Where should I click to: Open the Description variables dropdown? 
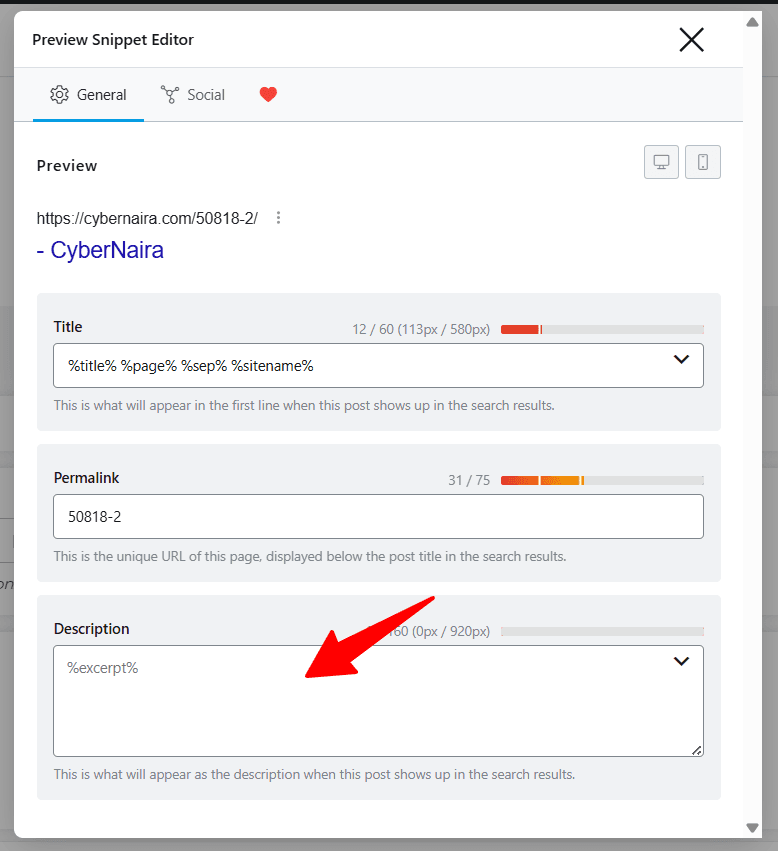coord(681,661)
